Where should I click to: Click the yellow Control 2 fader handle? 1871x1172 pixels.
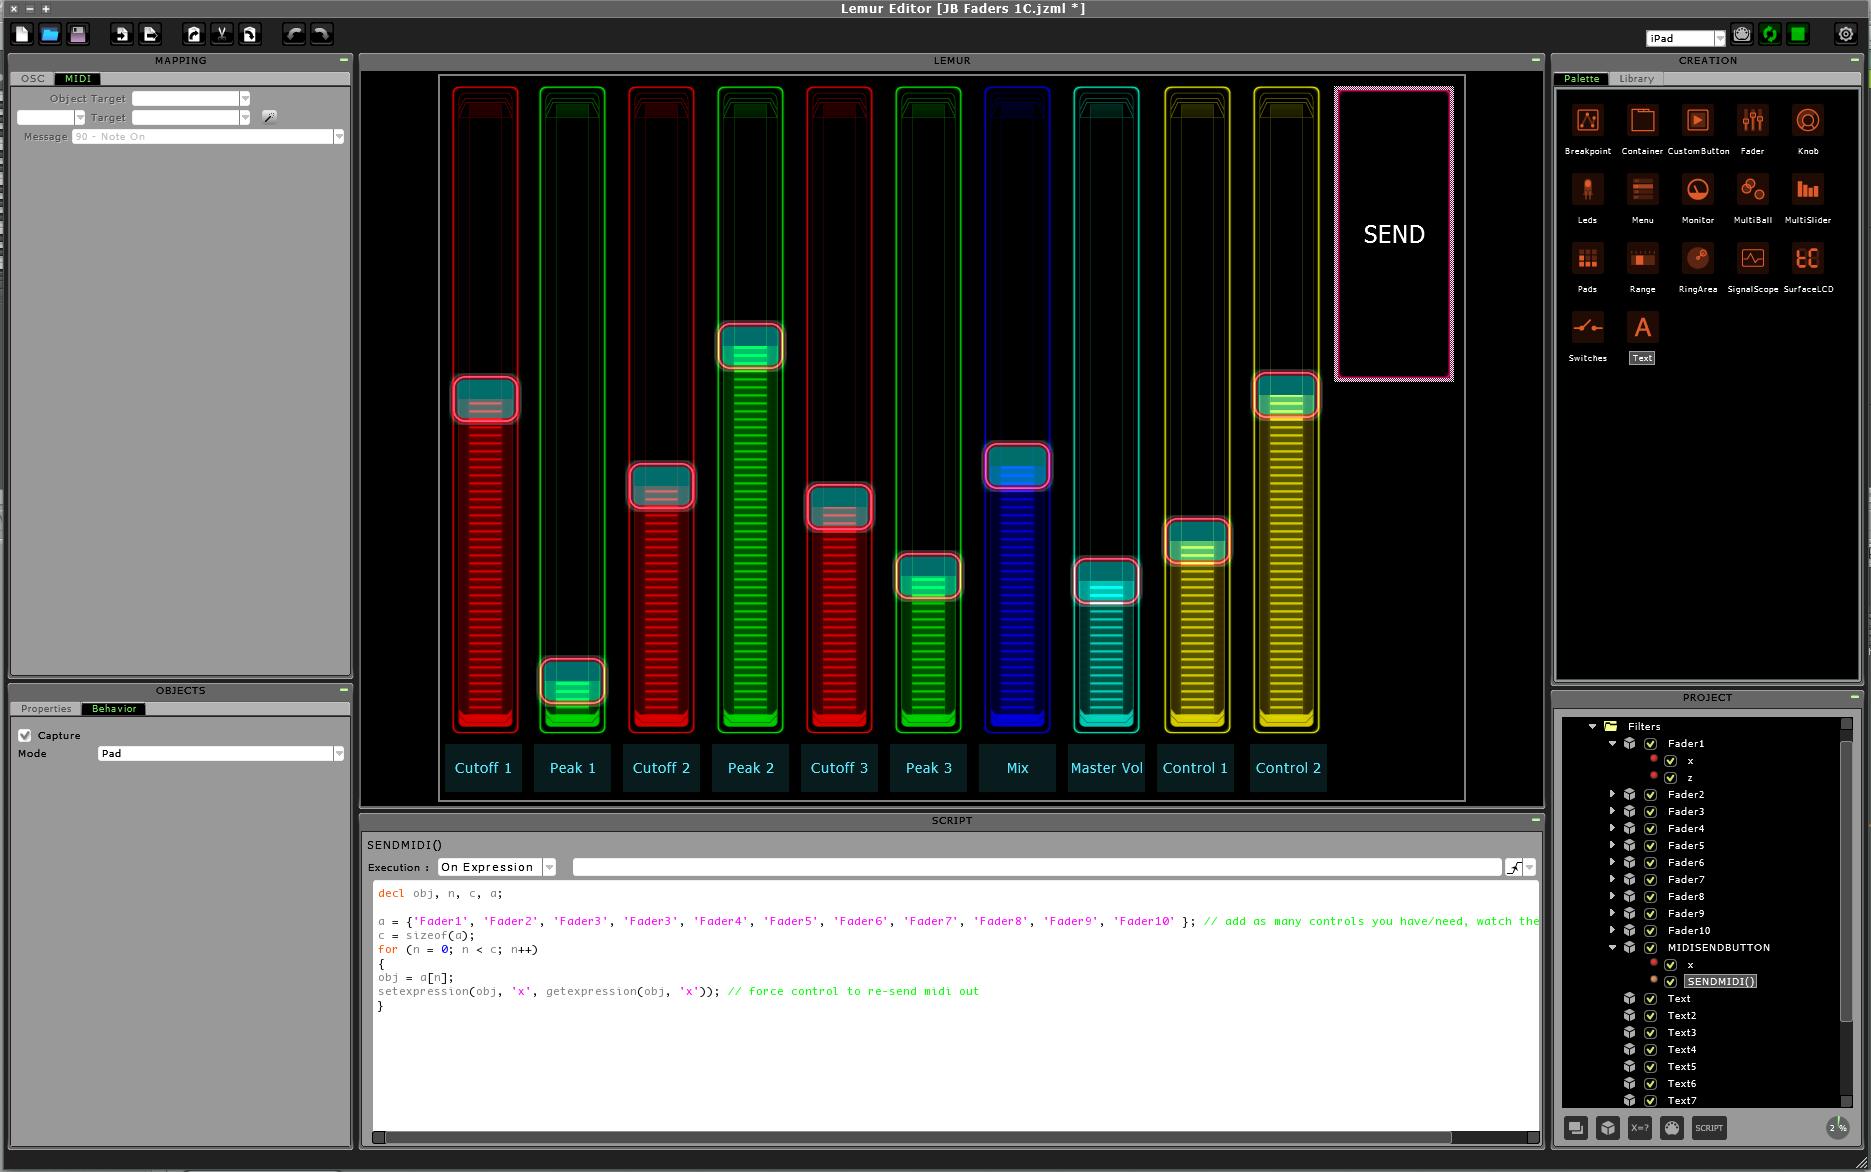1286,394
